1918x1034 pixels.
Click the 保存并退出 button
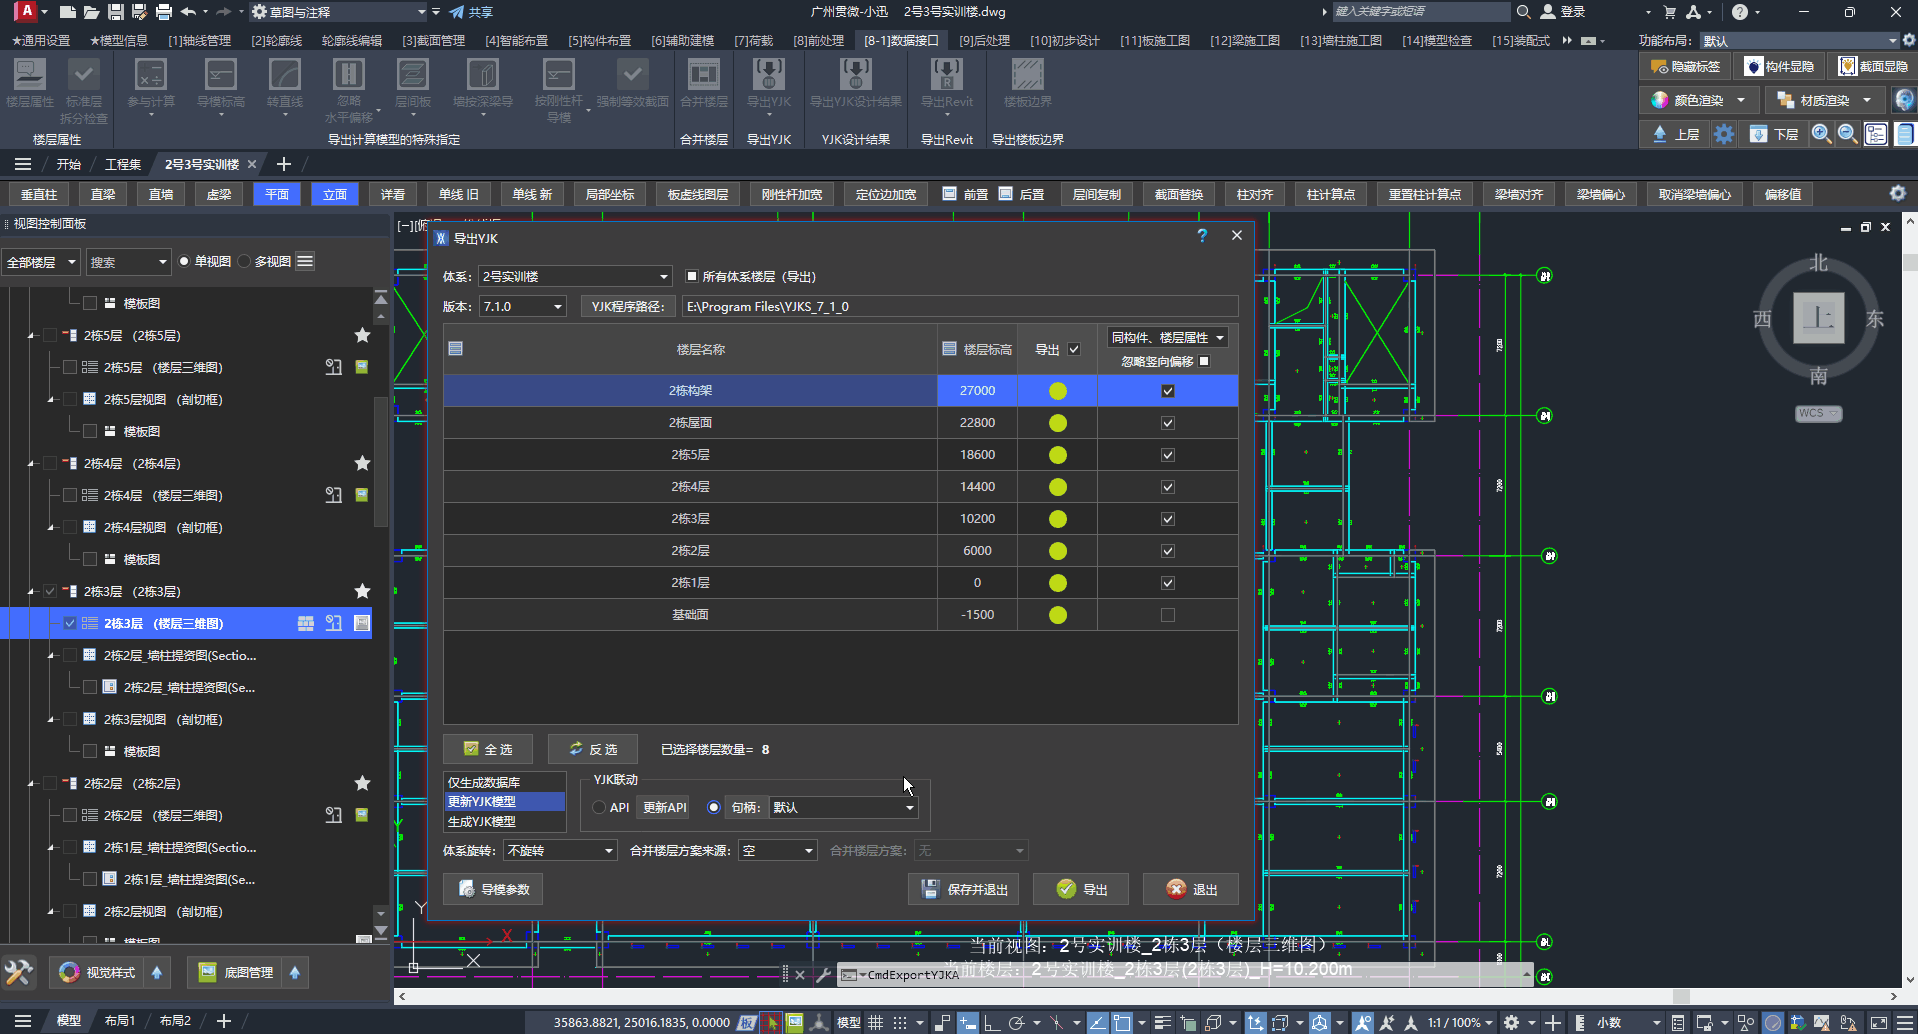point(963,889)
